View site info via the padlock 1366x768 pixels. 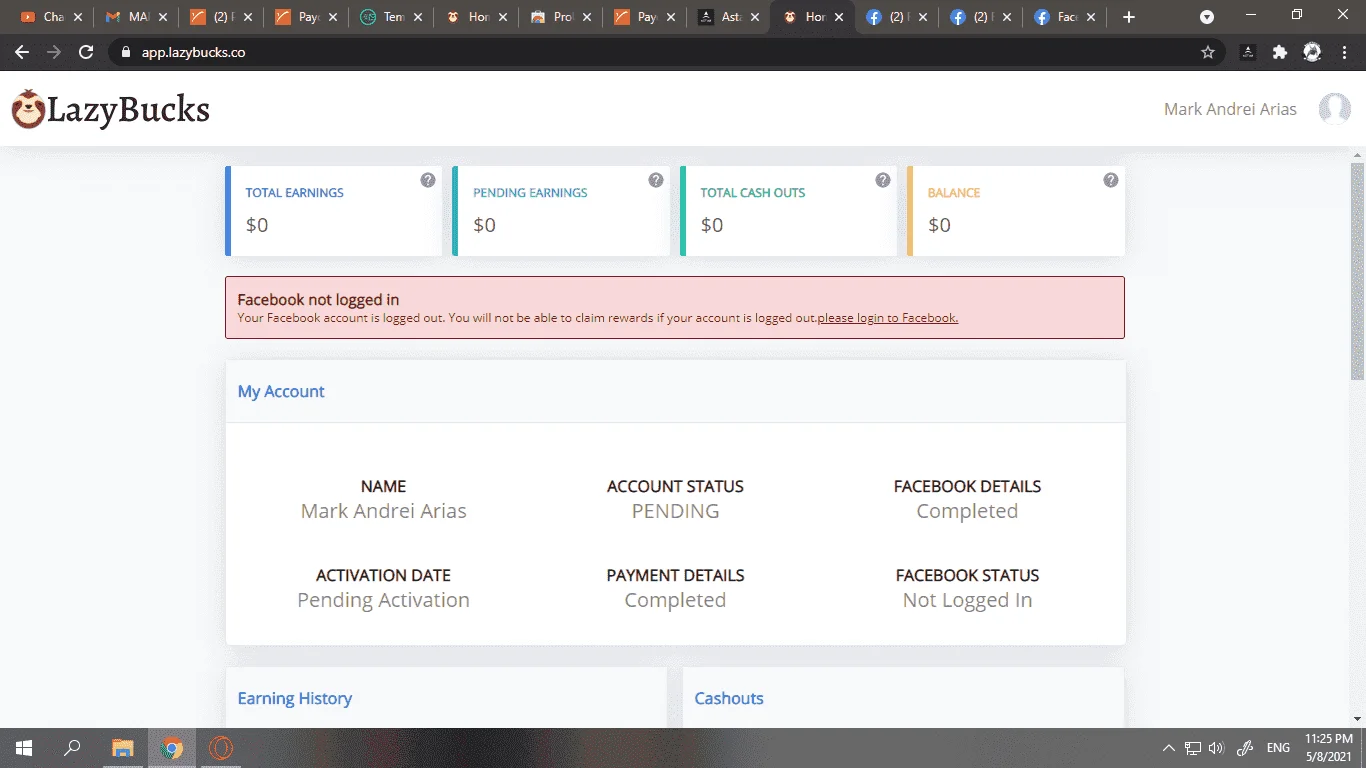tap(125, 52)
